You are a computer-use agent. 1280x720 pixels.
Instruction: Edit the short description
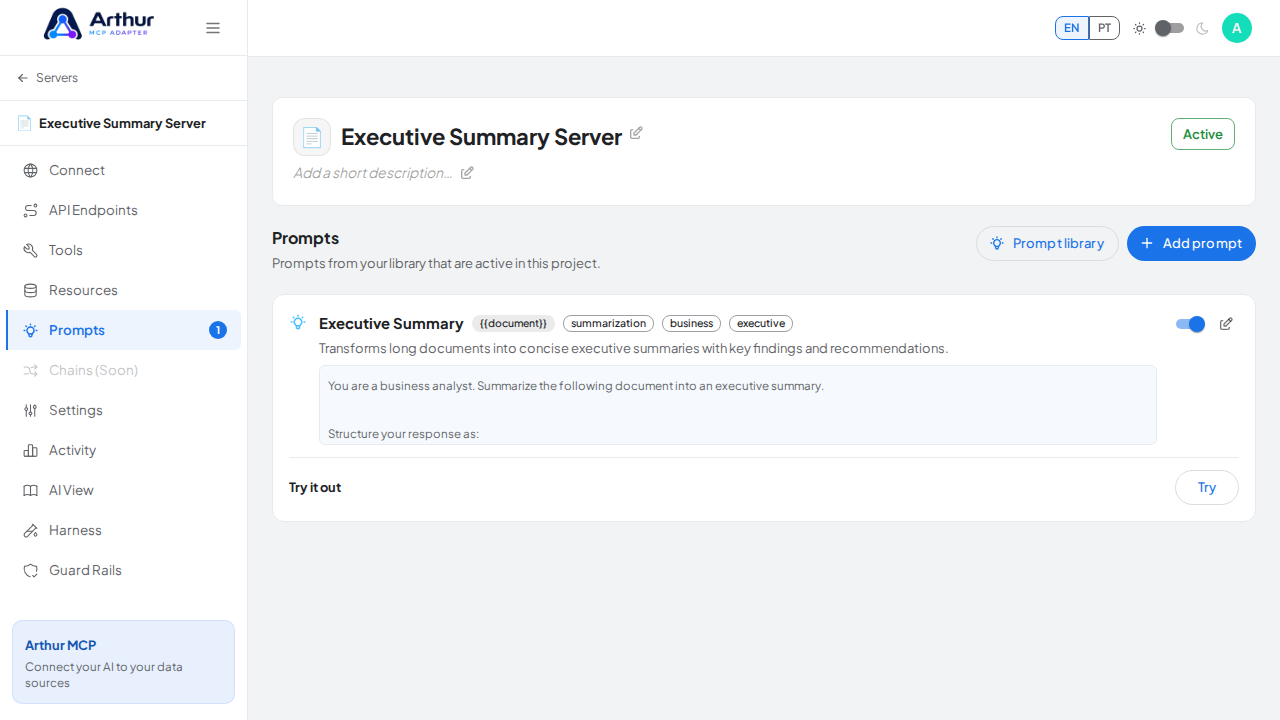[x=467, y=173]
